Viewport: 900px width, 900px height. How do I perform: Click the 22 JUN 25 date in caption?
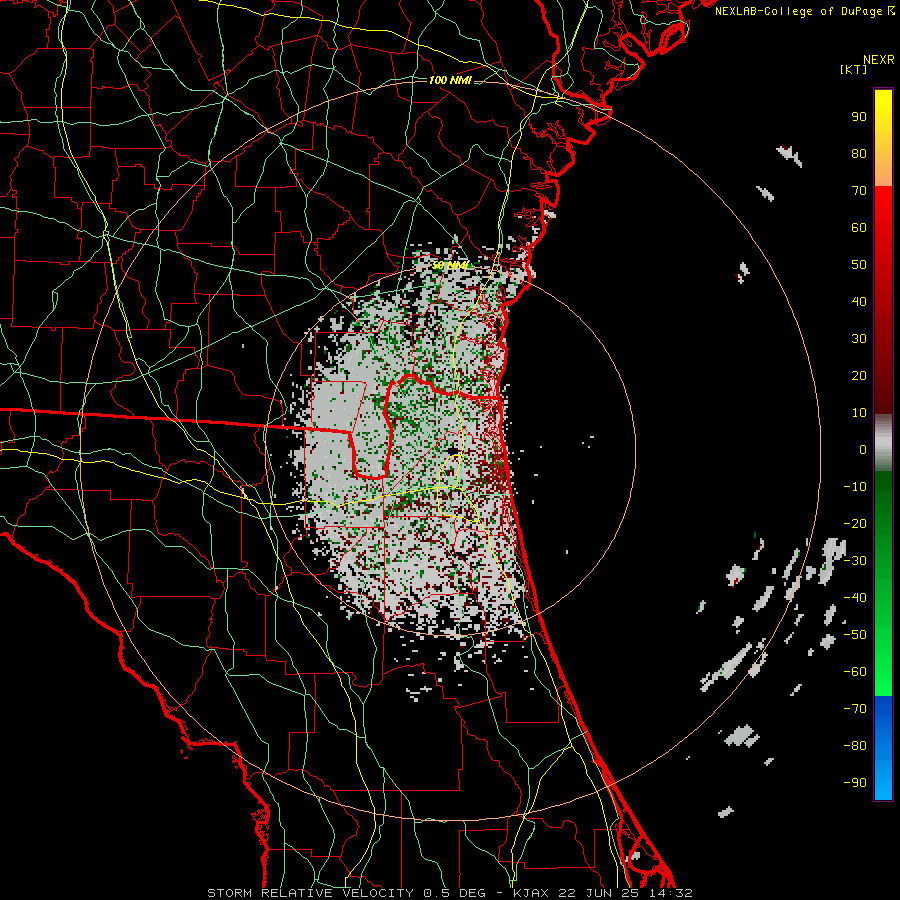(597, 893)
